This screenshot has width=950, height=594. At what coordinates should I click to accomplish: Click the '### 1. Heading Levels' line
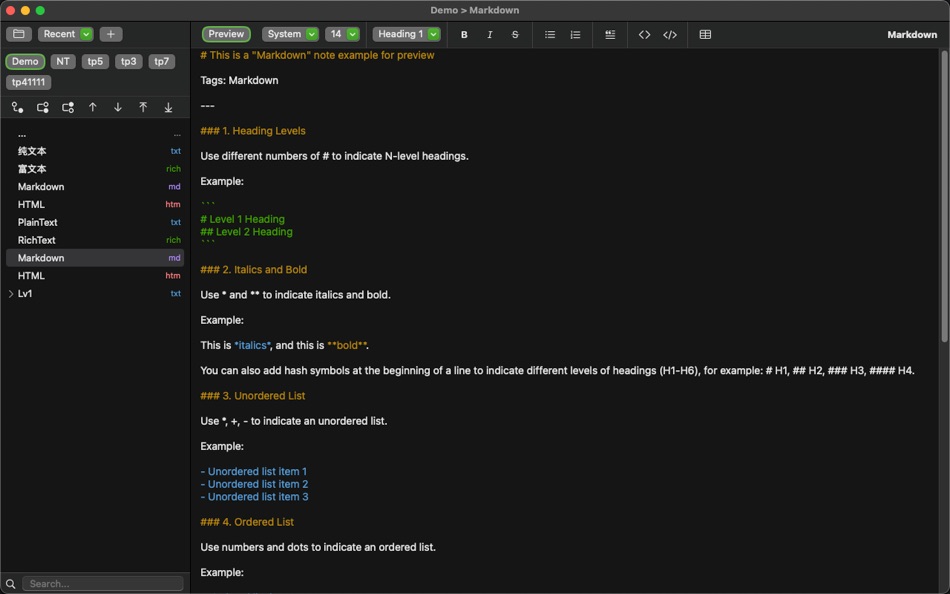tap(253, 131)
